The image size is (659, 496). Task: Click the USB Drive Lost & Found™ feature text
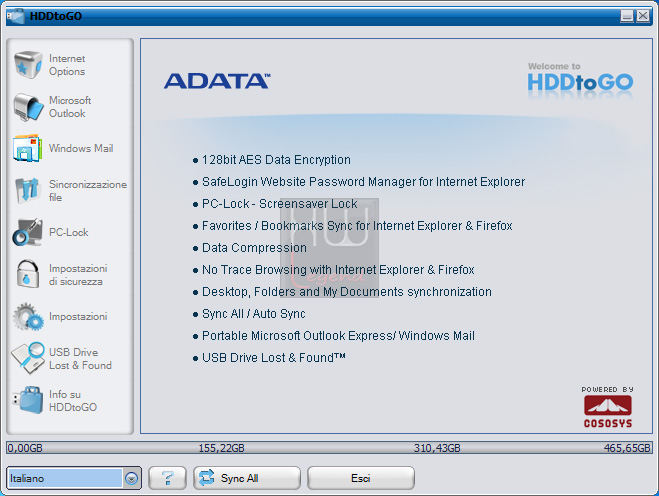[274, 358]
